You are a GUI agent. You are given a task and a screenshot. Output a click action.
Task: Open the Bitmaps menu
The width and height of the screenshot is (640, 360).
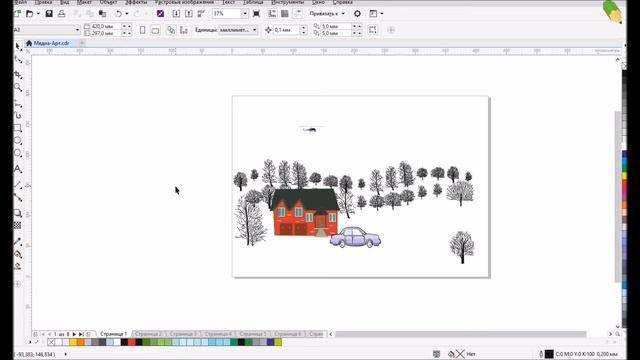pos(184,2)
